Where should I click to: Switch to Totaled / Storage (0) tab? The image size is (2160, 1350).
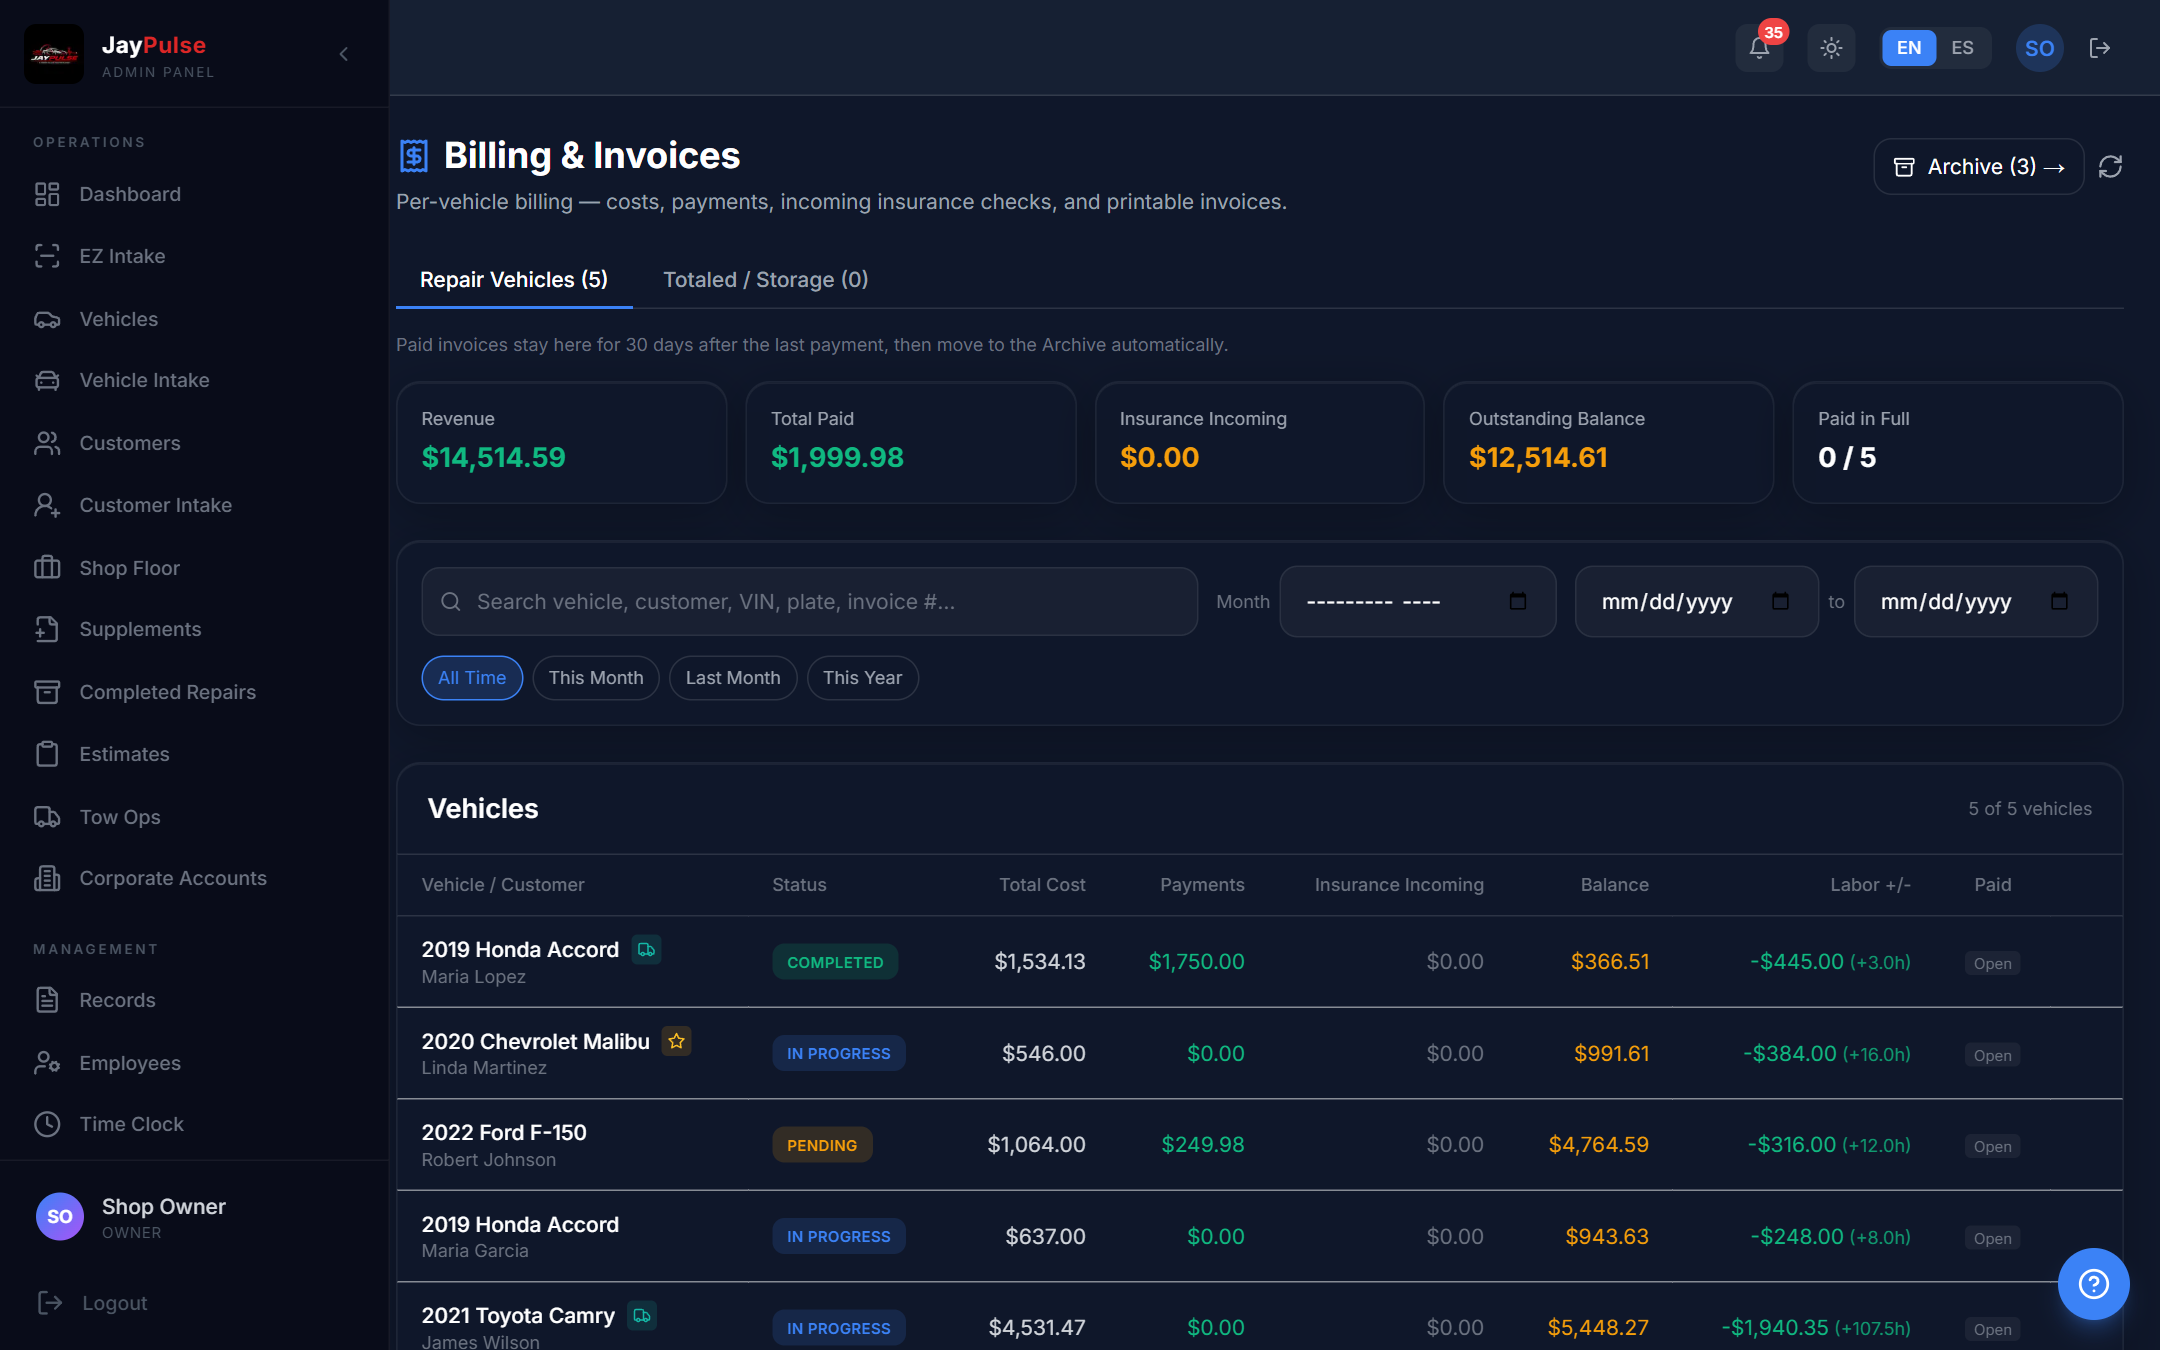tap(765, 280)
